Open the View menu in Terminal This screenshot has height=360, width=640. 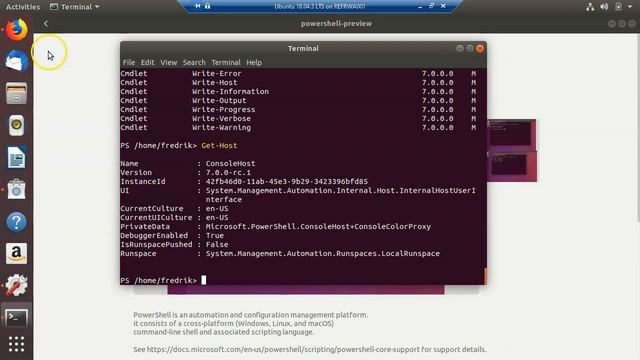click(169, 62)
